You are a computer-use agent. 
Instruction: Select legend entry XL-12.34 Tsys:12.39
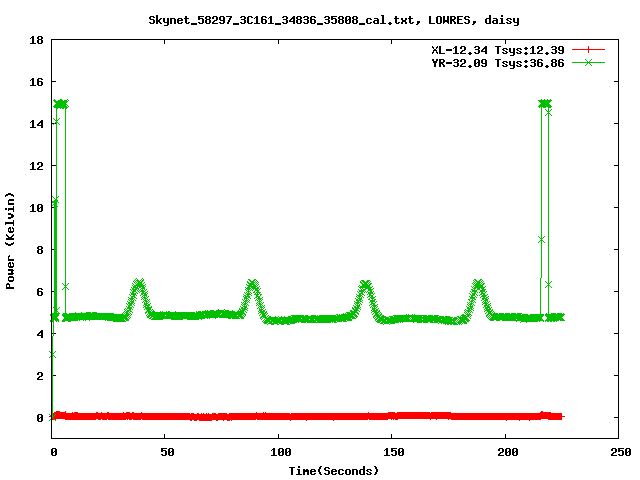(x=498, y=50)
